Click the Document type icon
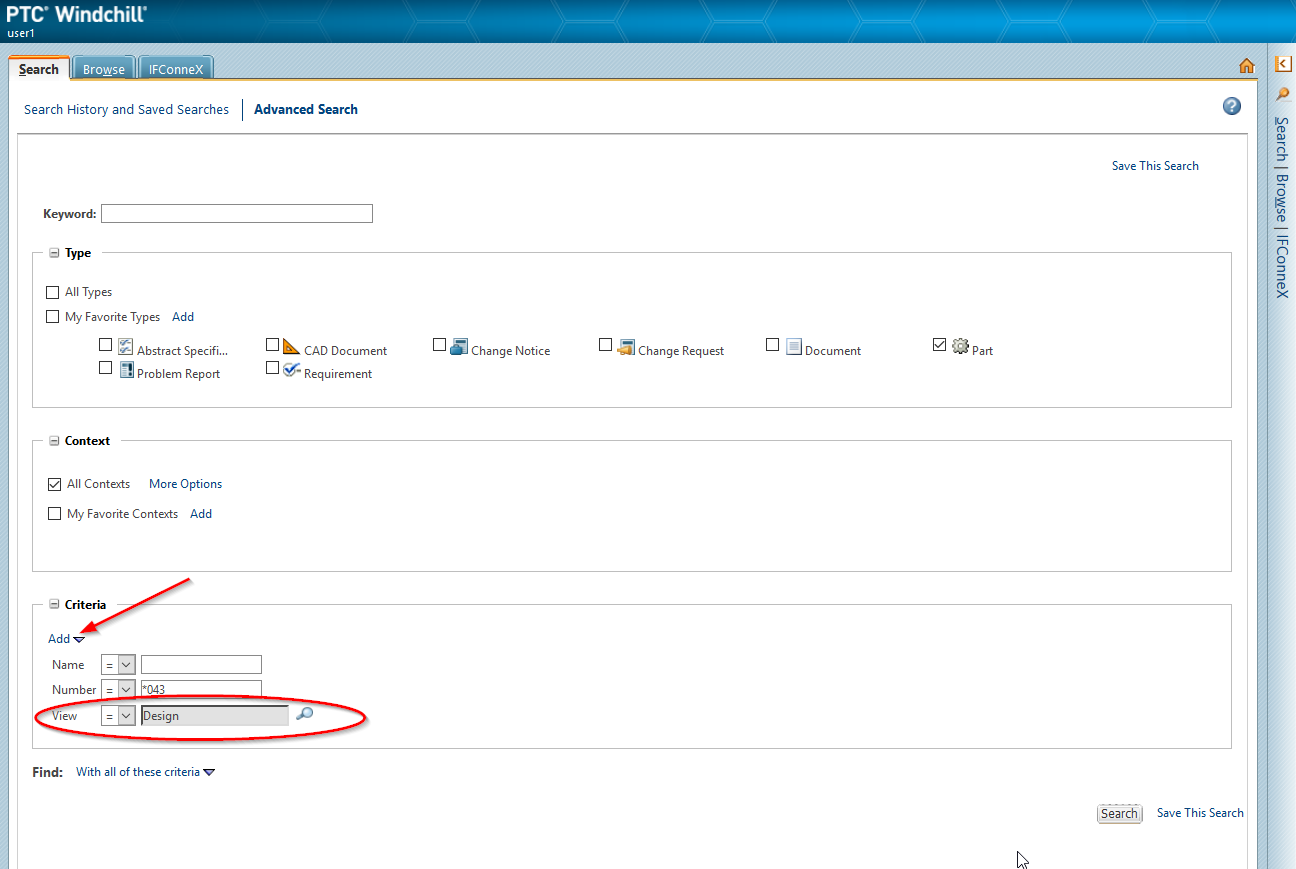 point(794,346)
